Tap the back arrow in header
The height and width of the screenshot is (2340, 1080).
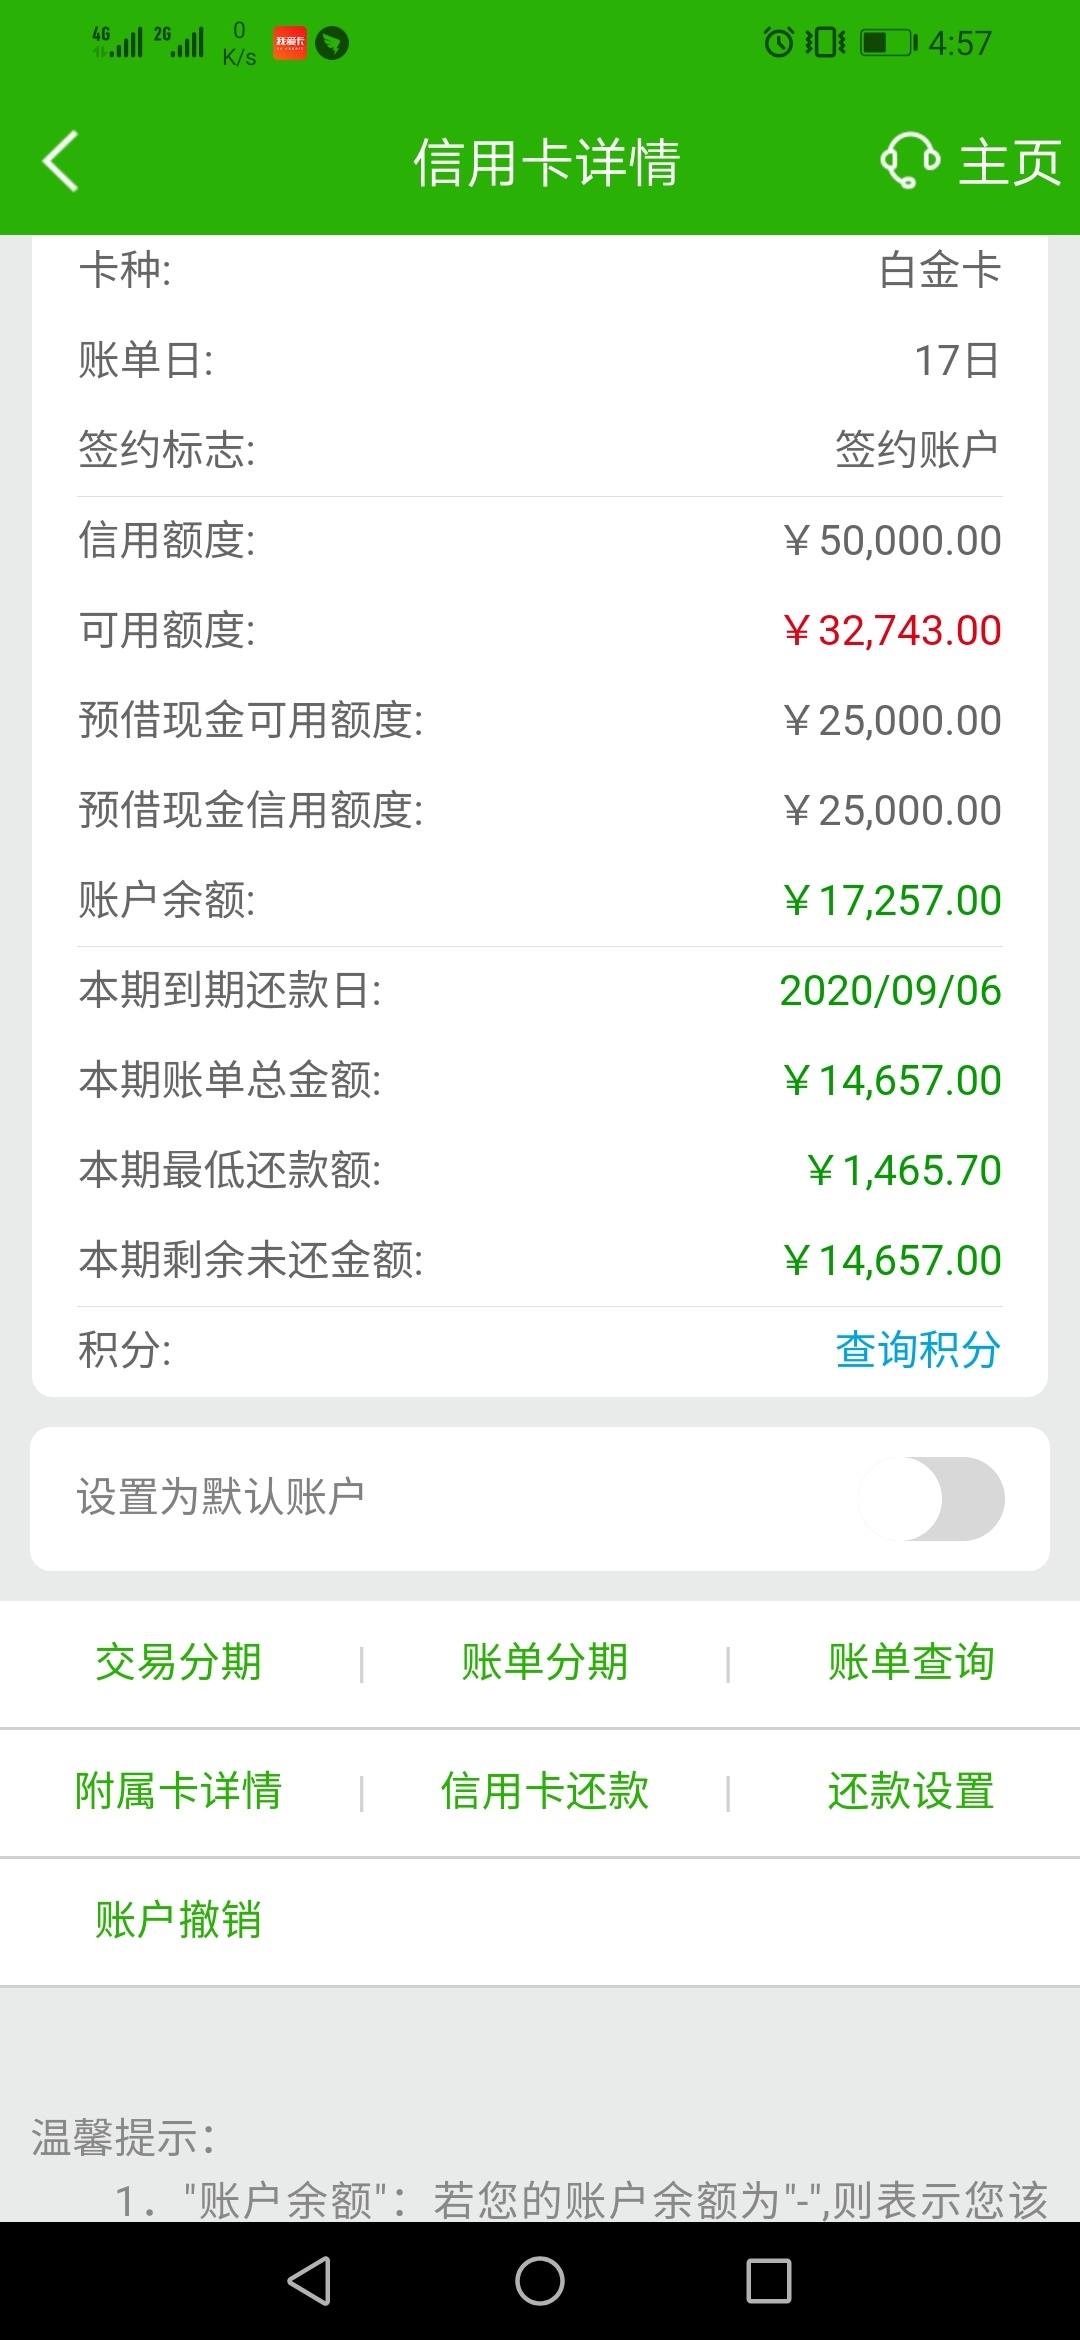(60, 161)
